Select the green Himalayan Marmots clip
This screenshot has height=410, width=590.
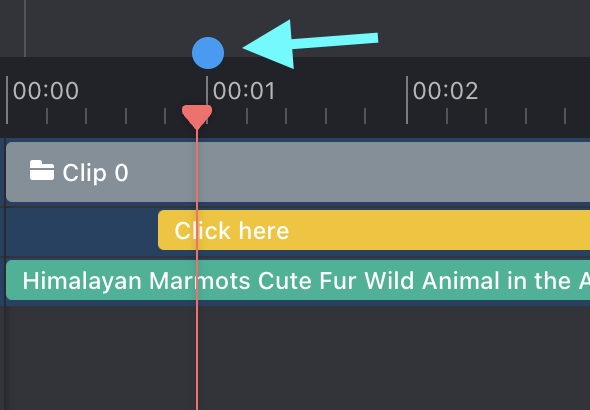(298, 280)
